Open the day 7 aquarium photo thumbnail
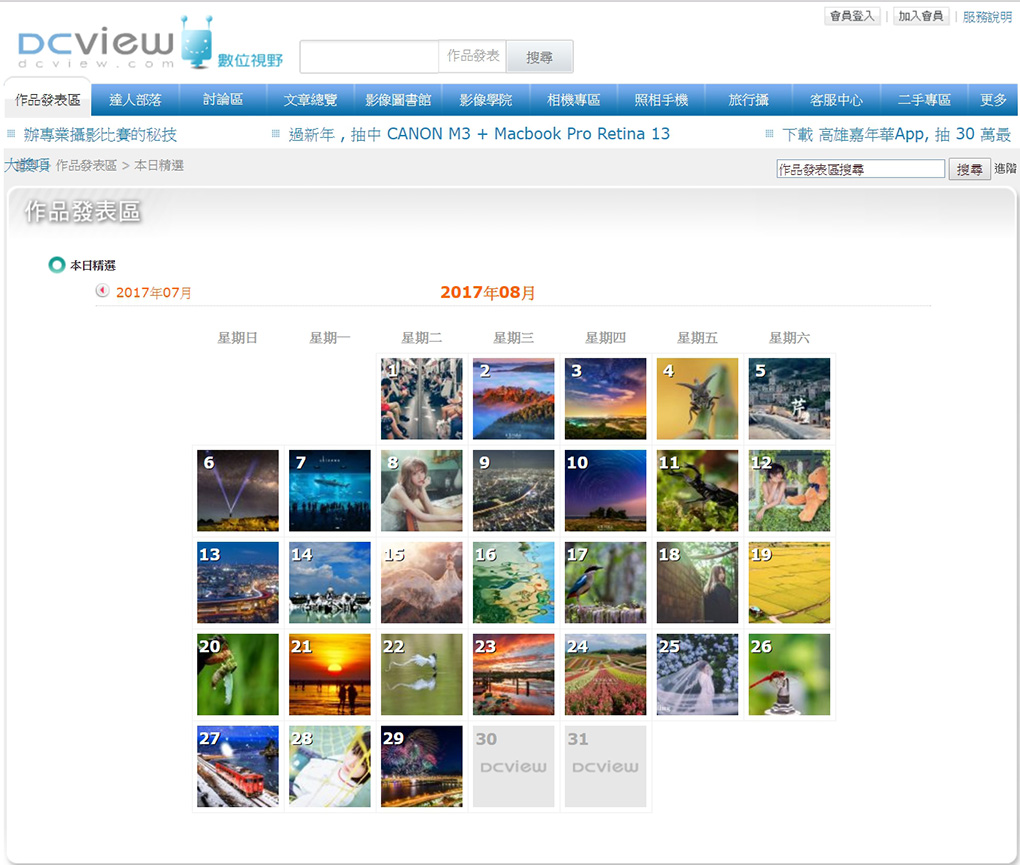The image size is (1020, 865). [x=330, y=490]
